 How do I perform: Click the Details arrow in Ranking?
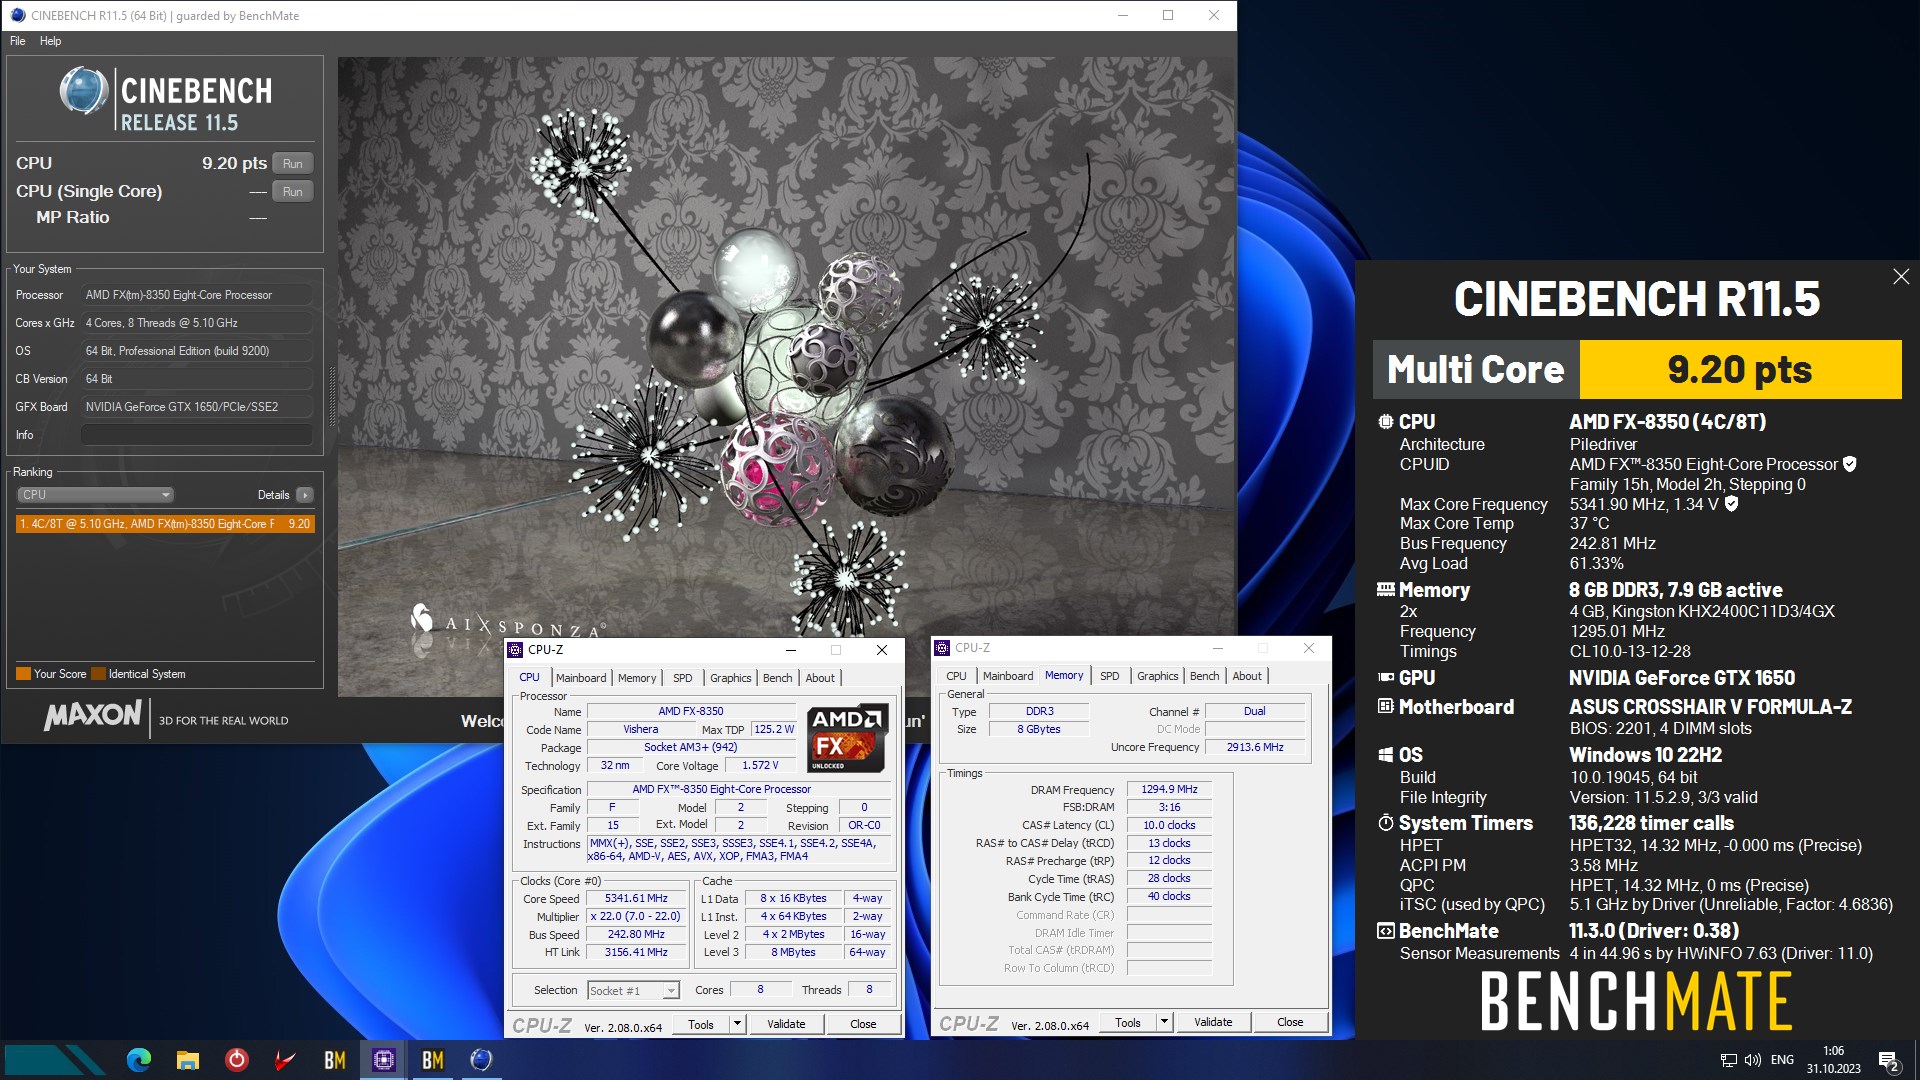[305, 495]
